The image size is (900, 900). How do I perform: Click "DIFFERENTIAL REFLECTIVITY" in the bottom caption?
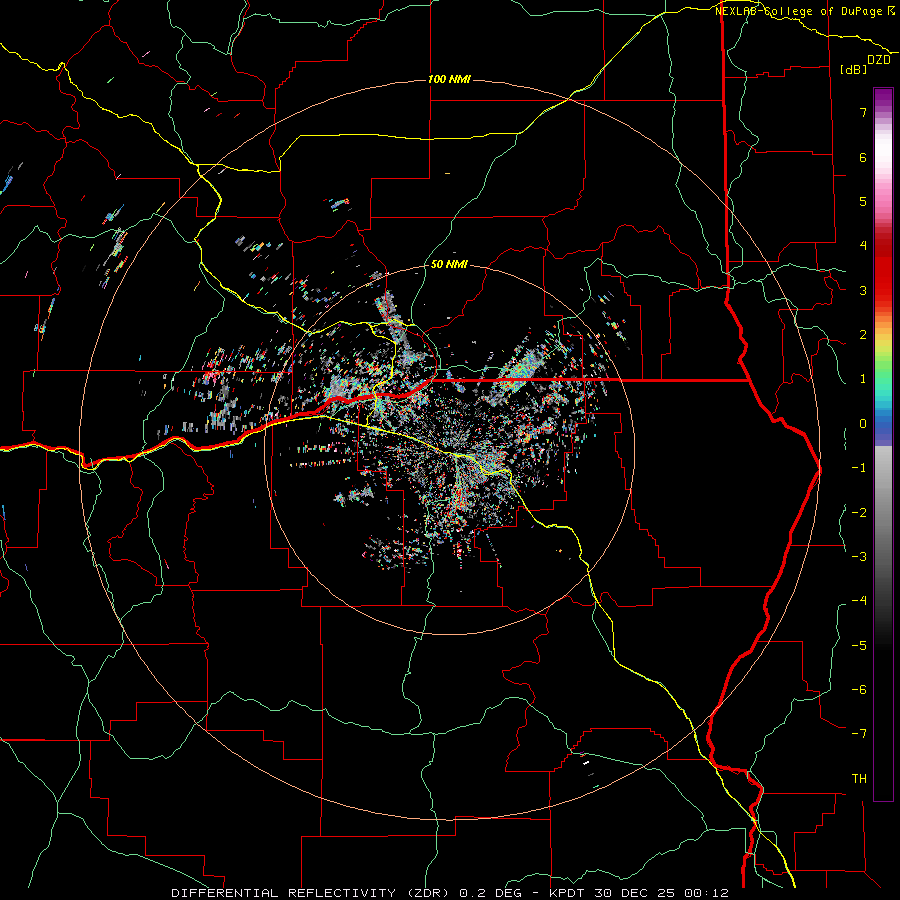click(x=283, y=893)
